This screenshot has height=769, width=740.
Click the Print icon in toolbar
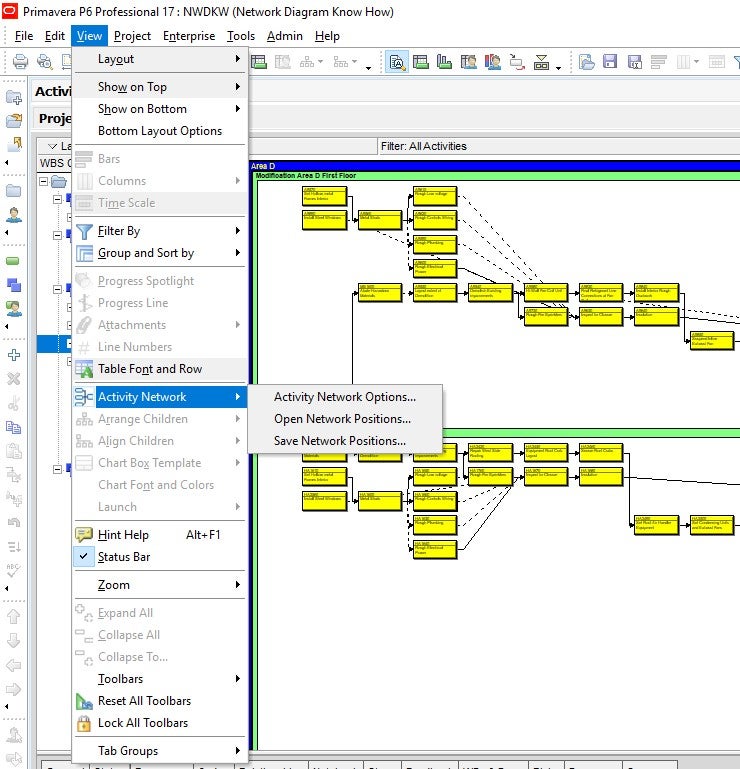(x=20, y=62)
